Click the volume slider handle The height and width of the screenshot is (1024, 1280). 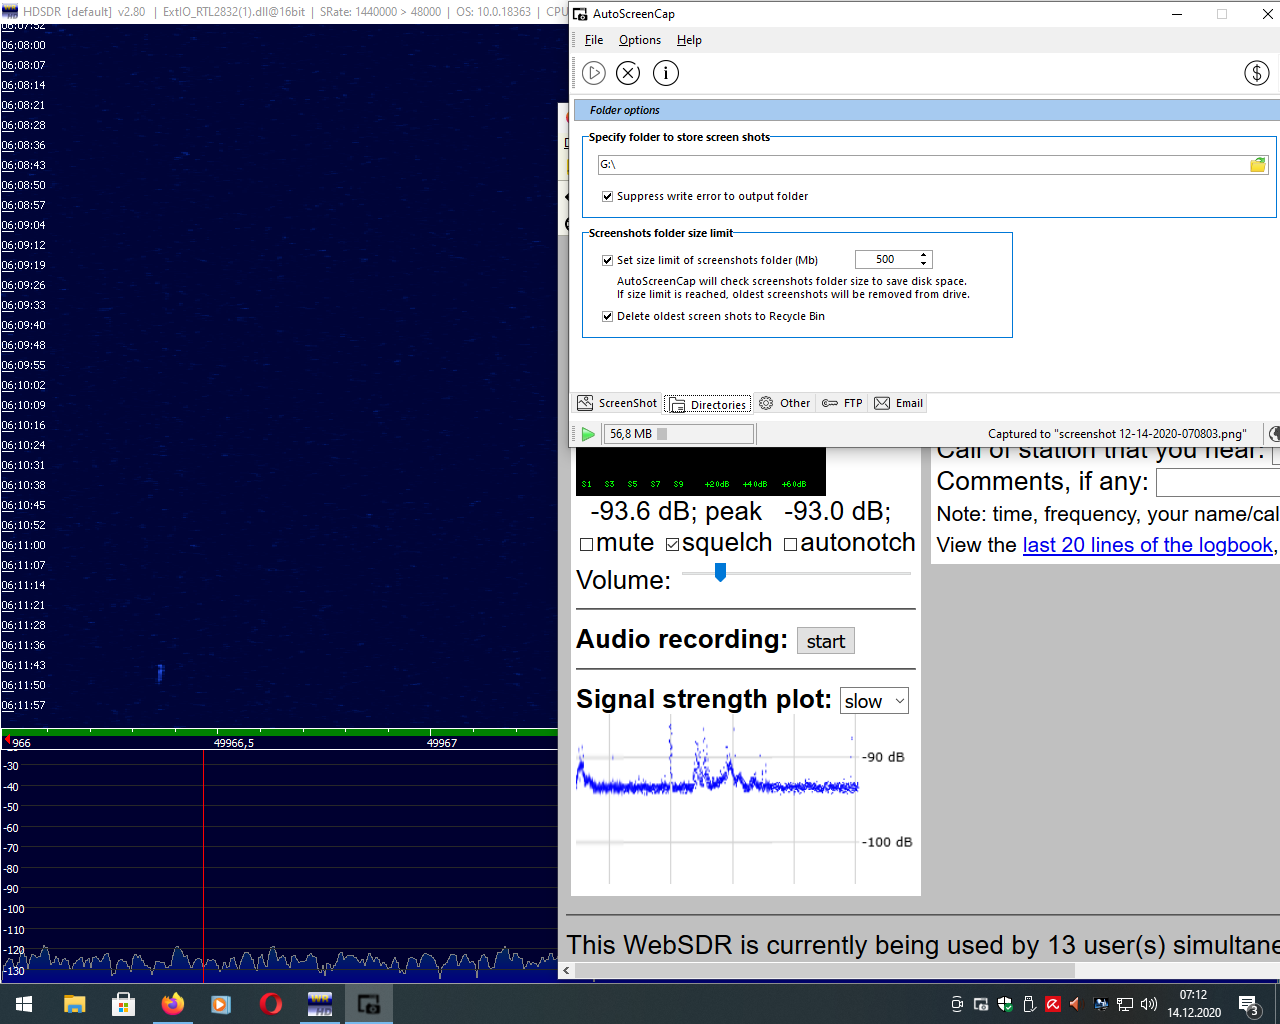pos(720,572)
